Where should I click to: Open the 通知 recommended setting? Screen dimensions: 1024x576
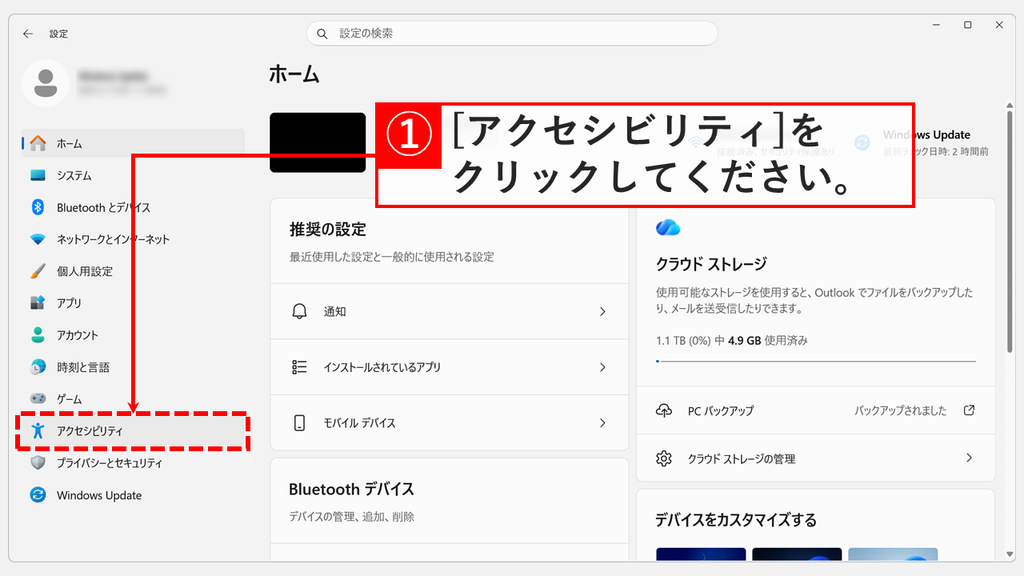[449, 312]
